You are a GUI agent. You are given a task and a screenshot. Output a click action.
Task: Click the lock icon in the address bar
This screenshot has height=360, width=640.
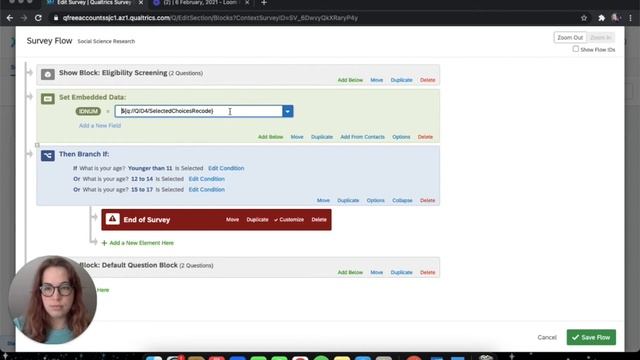pos(56,18)
